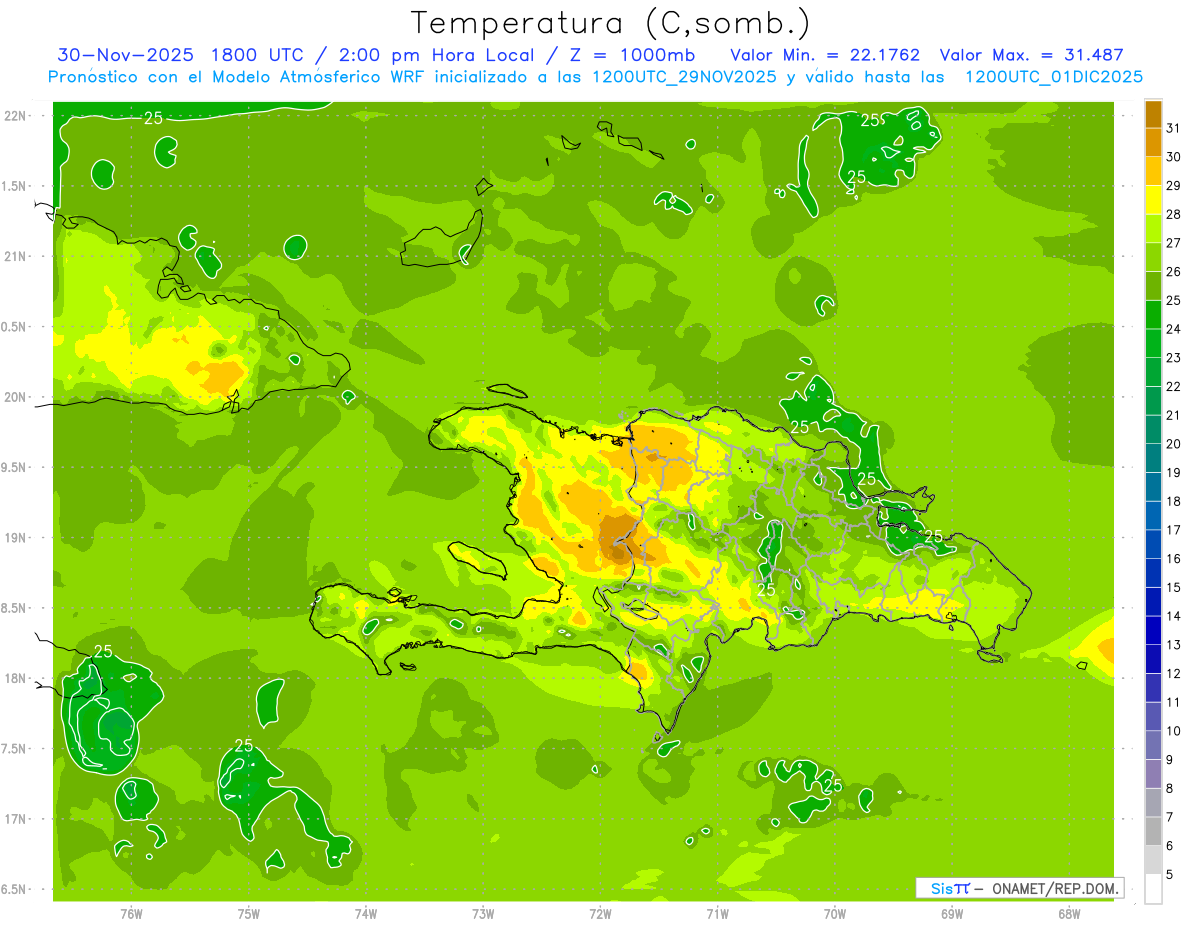This screenshot has width=1200, height=927.
Task: Click the legend value "5"
Action: (1170, 874)
